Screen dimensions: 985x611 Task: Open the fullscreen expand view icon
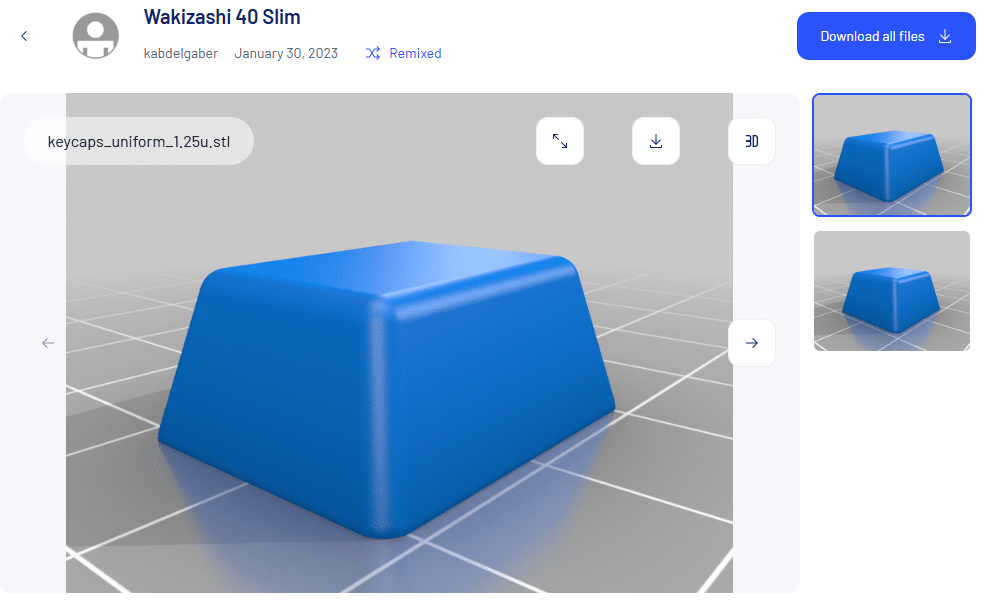560,142
